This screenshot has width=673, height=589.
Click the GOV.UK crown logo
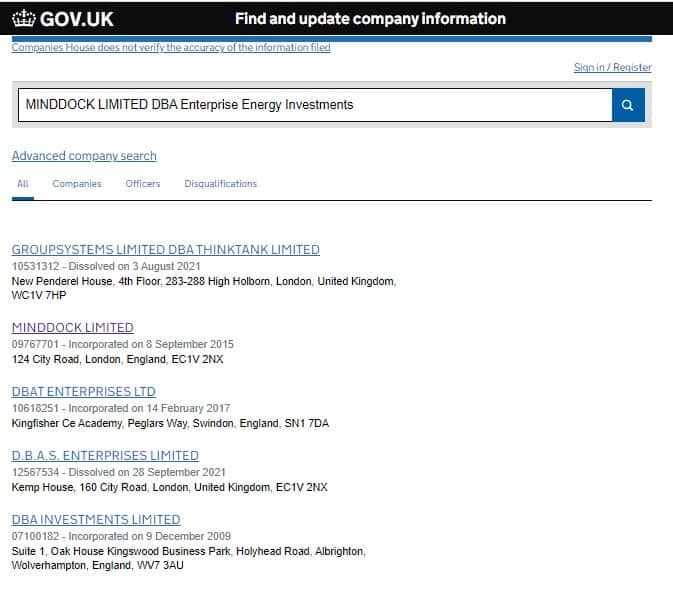point(24,18)
